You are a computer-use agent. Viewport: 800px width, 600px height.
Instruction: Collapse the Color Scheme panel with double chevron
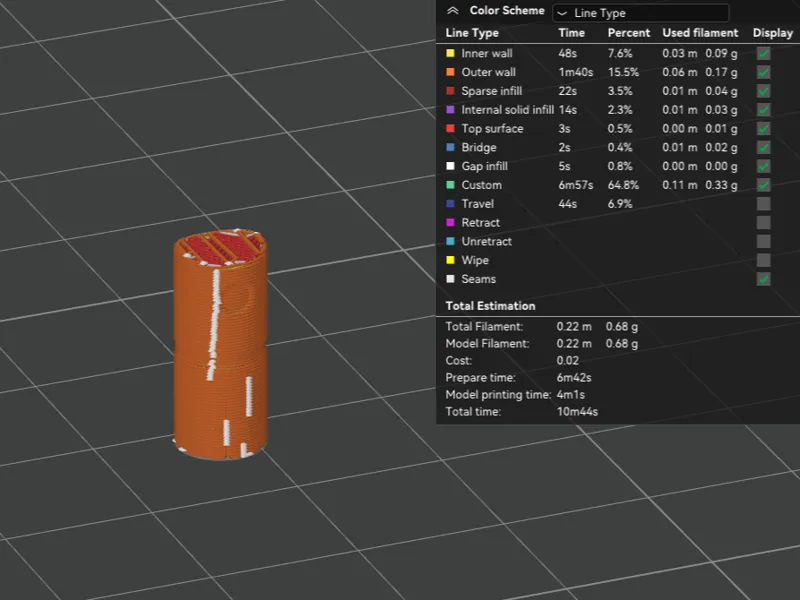(x=453, y=11)
